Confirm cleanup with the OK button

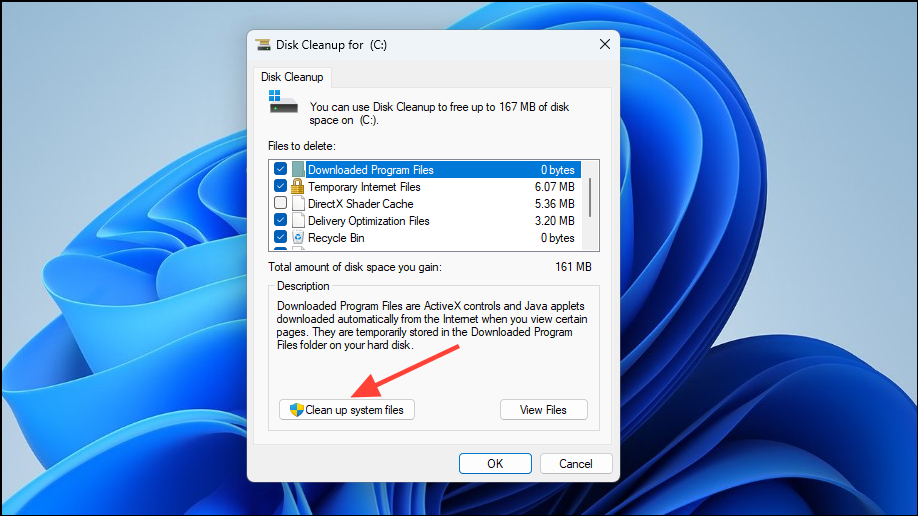(495, 463)
